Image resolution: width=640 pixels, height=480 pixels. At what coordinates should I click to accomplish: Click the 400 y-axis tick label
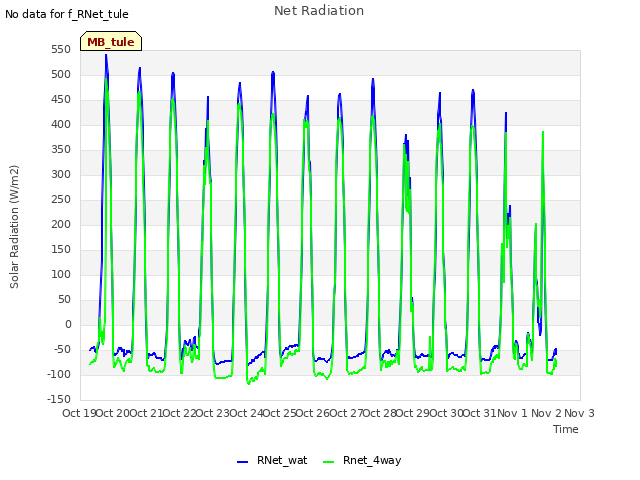click(61, 124)
